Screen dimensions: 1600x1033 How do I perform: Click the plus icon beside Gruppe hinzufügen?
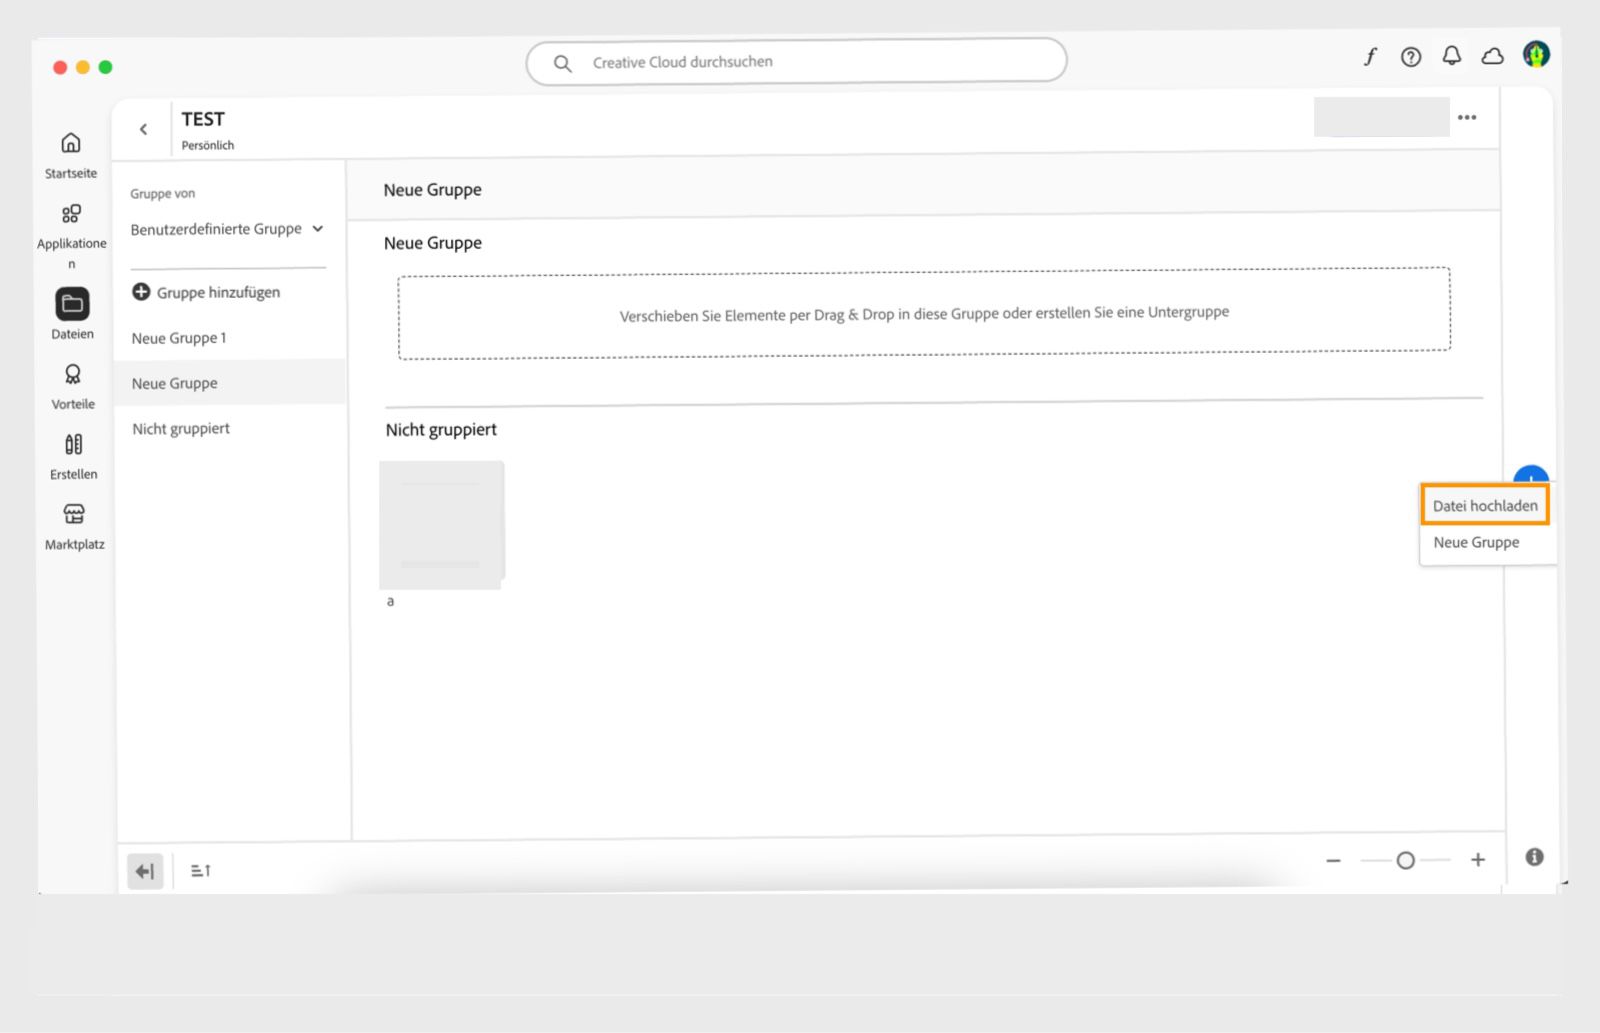click(141, 292)
